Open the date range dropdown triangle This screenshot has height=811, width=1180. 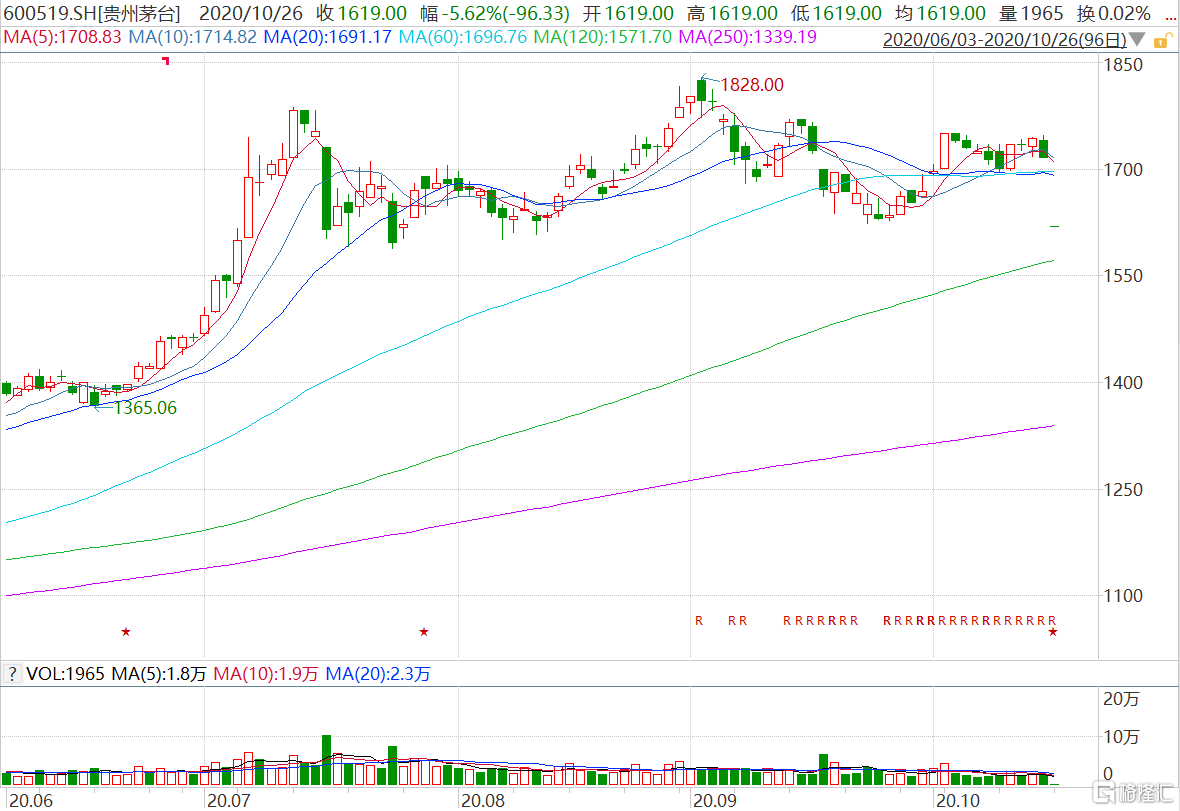1137,40
